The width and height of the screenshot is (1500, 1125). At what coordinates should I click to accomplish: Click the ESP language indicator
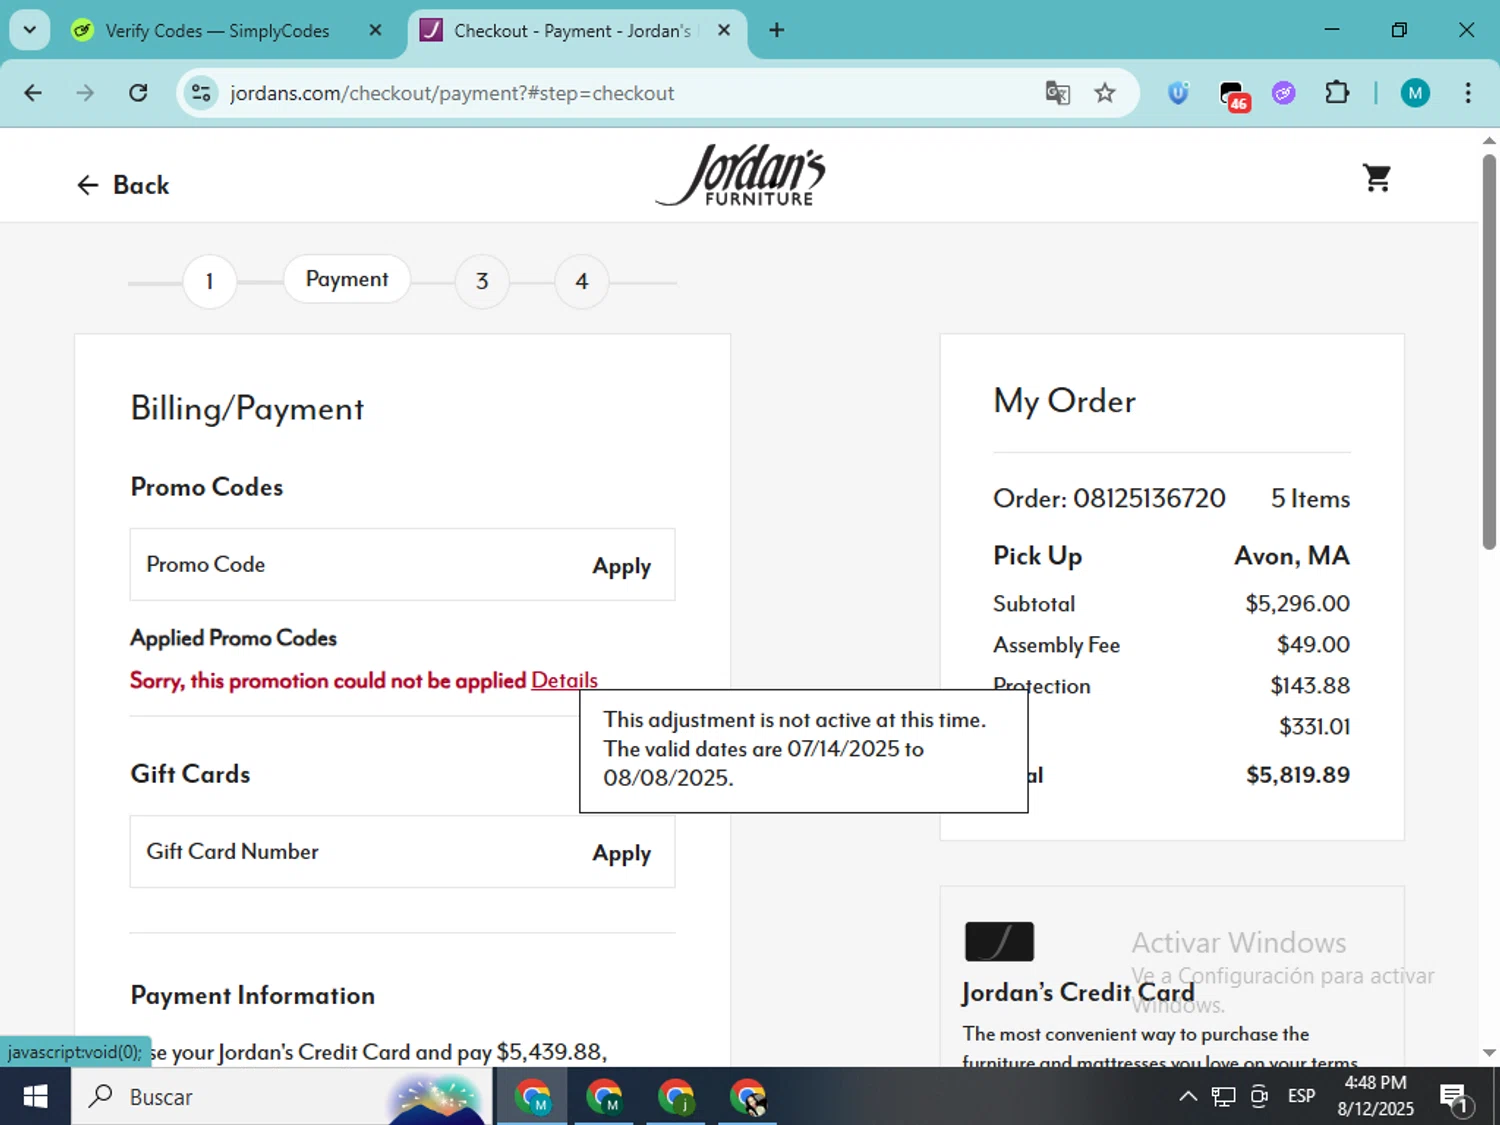click(1301, 1097)
